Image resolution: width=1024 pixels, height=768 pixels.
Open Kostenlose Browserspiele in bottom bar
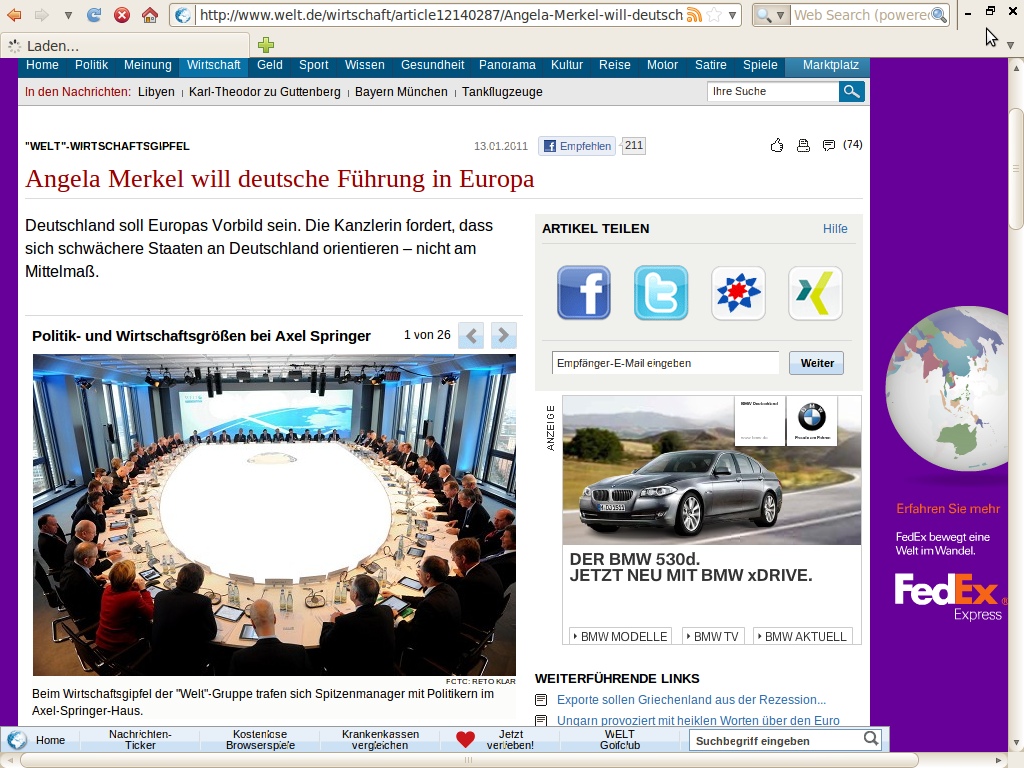(x=260, y=740)
